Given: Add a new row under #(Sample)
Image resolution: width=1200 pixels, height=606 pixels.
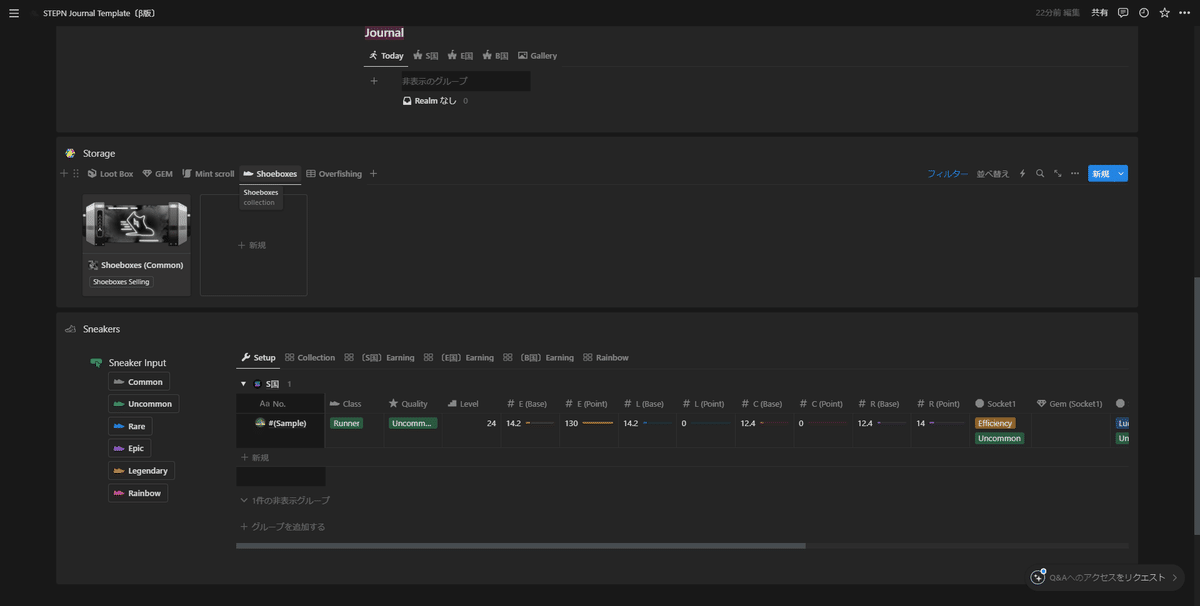Looking at the screenshot, I should point(255,457).
